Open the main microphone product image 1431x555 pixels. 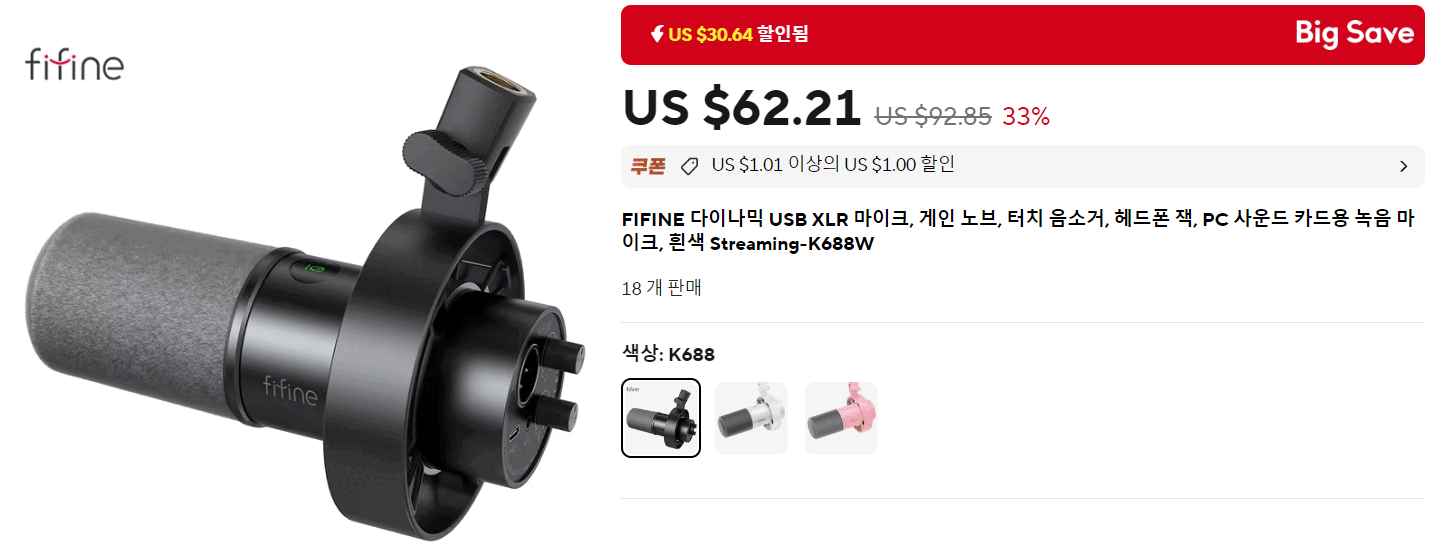304,300
